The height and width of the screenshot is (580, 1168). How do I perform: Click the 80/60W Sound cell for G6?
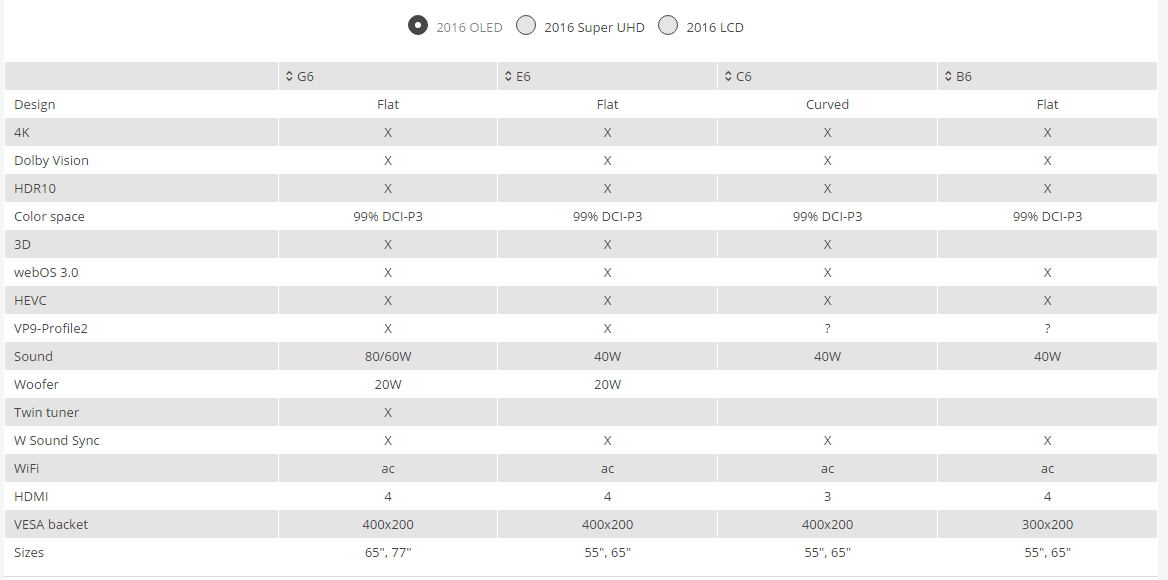tap(388, 357)
